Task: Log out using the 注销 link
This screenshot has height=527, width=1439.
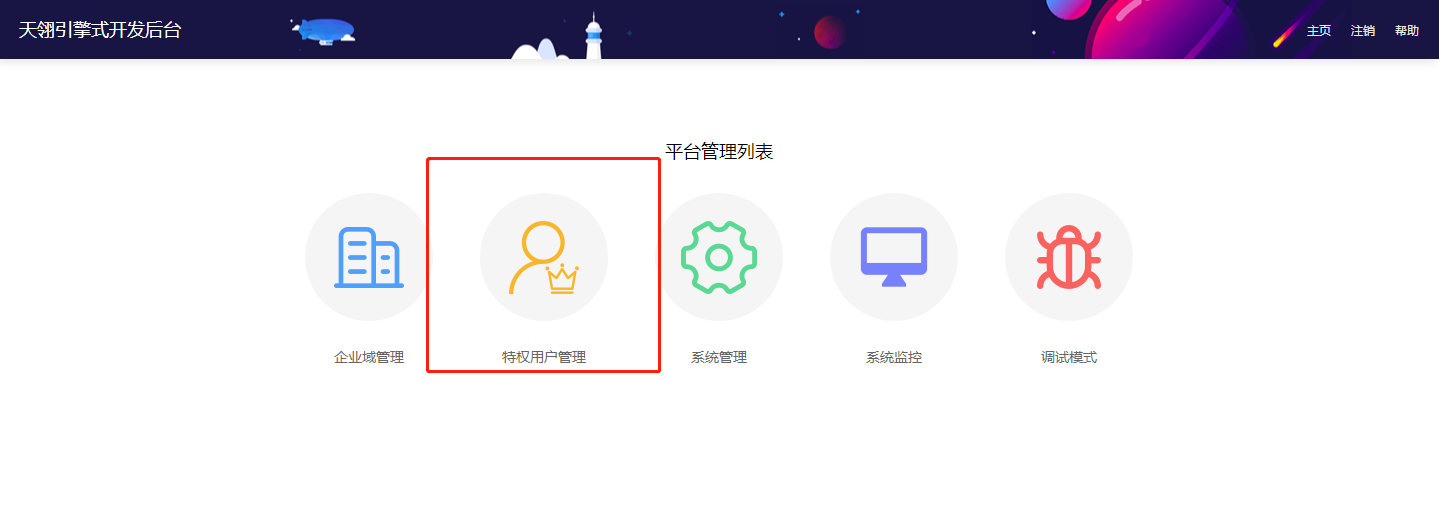Action: pyautogui.click(x=1363, y=31)
